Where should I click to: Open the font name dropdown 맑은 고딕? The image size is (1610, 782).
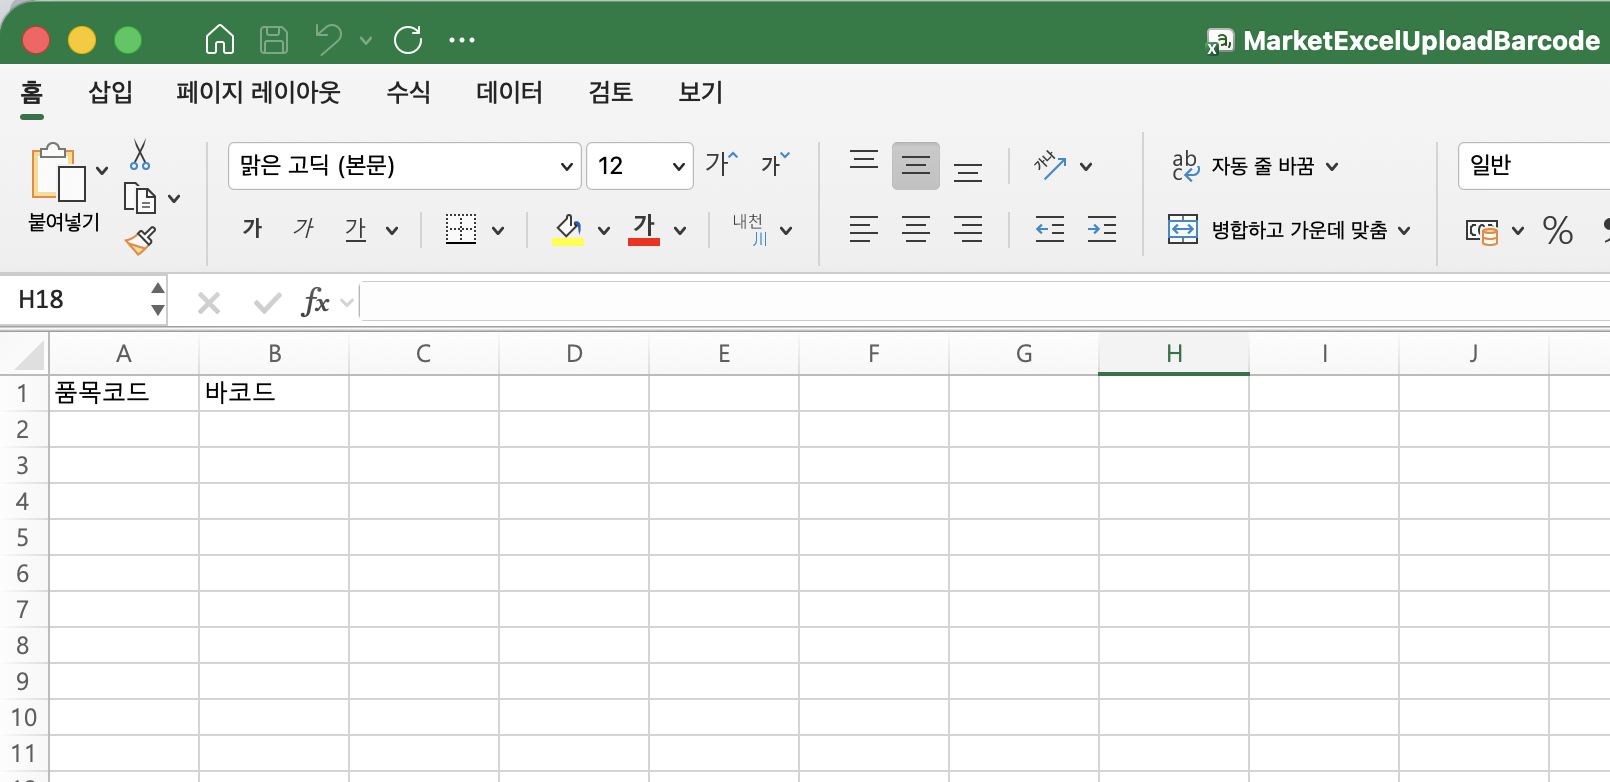[404, 166]
